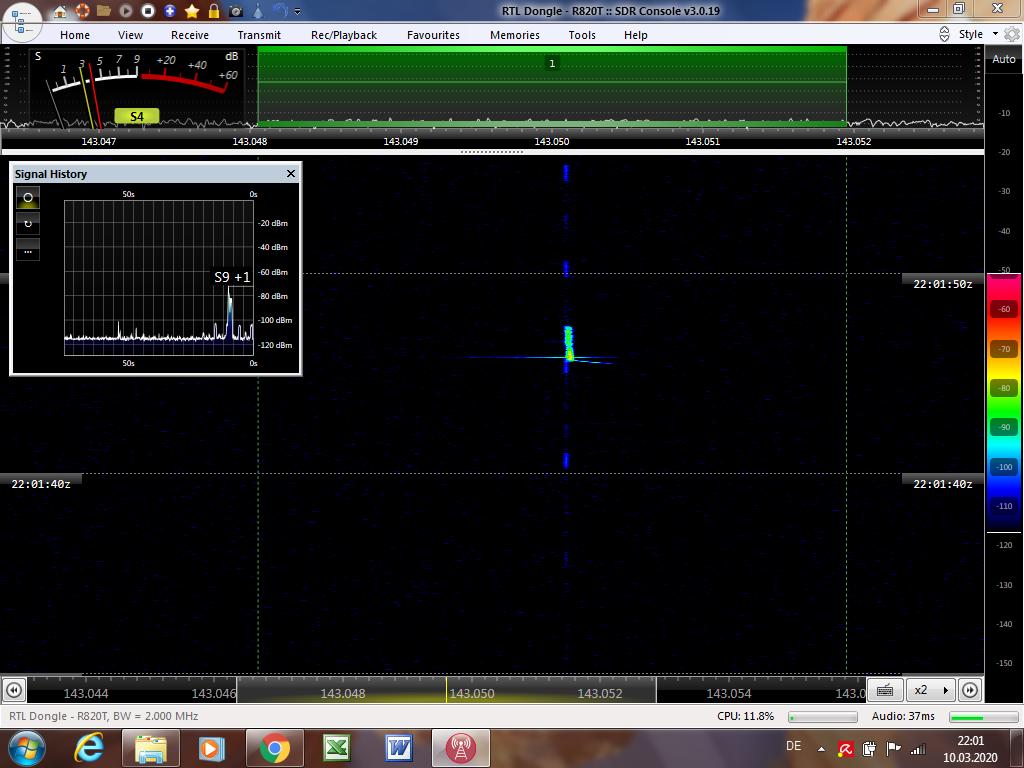Image resolution: width=1024 pixels, height=768 pixels.
Task: Click the padlock lock icon in toolbar
Action: coord(214,11)
